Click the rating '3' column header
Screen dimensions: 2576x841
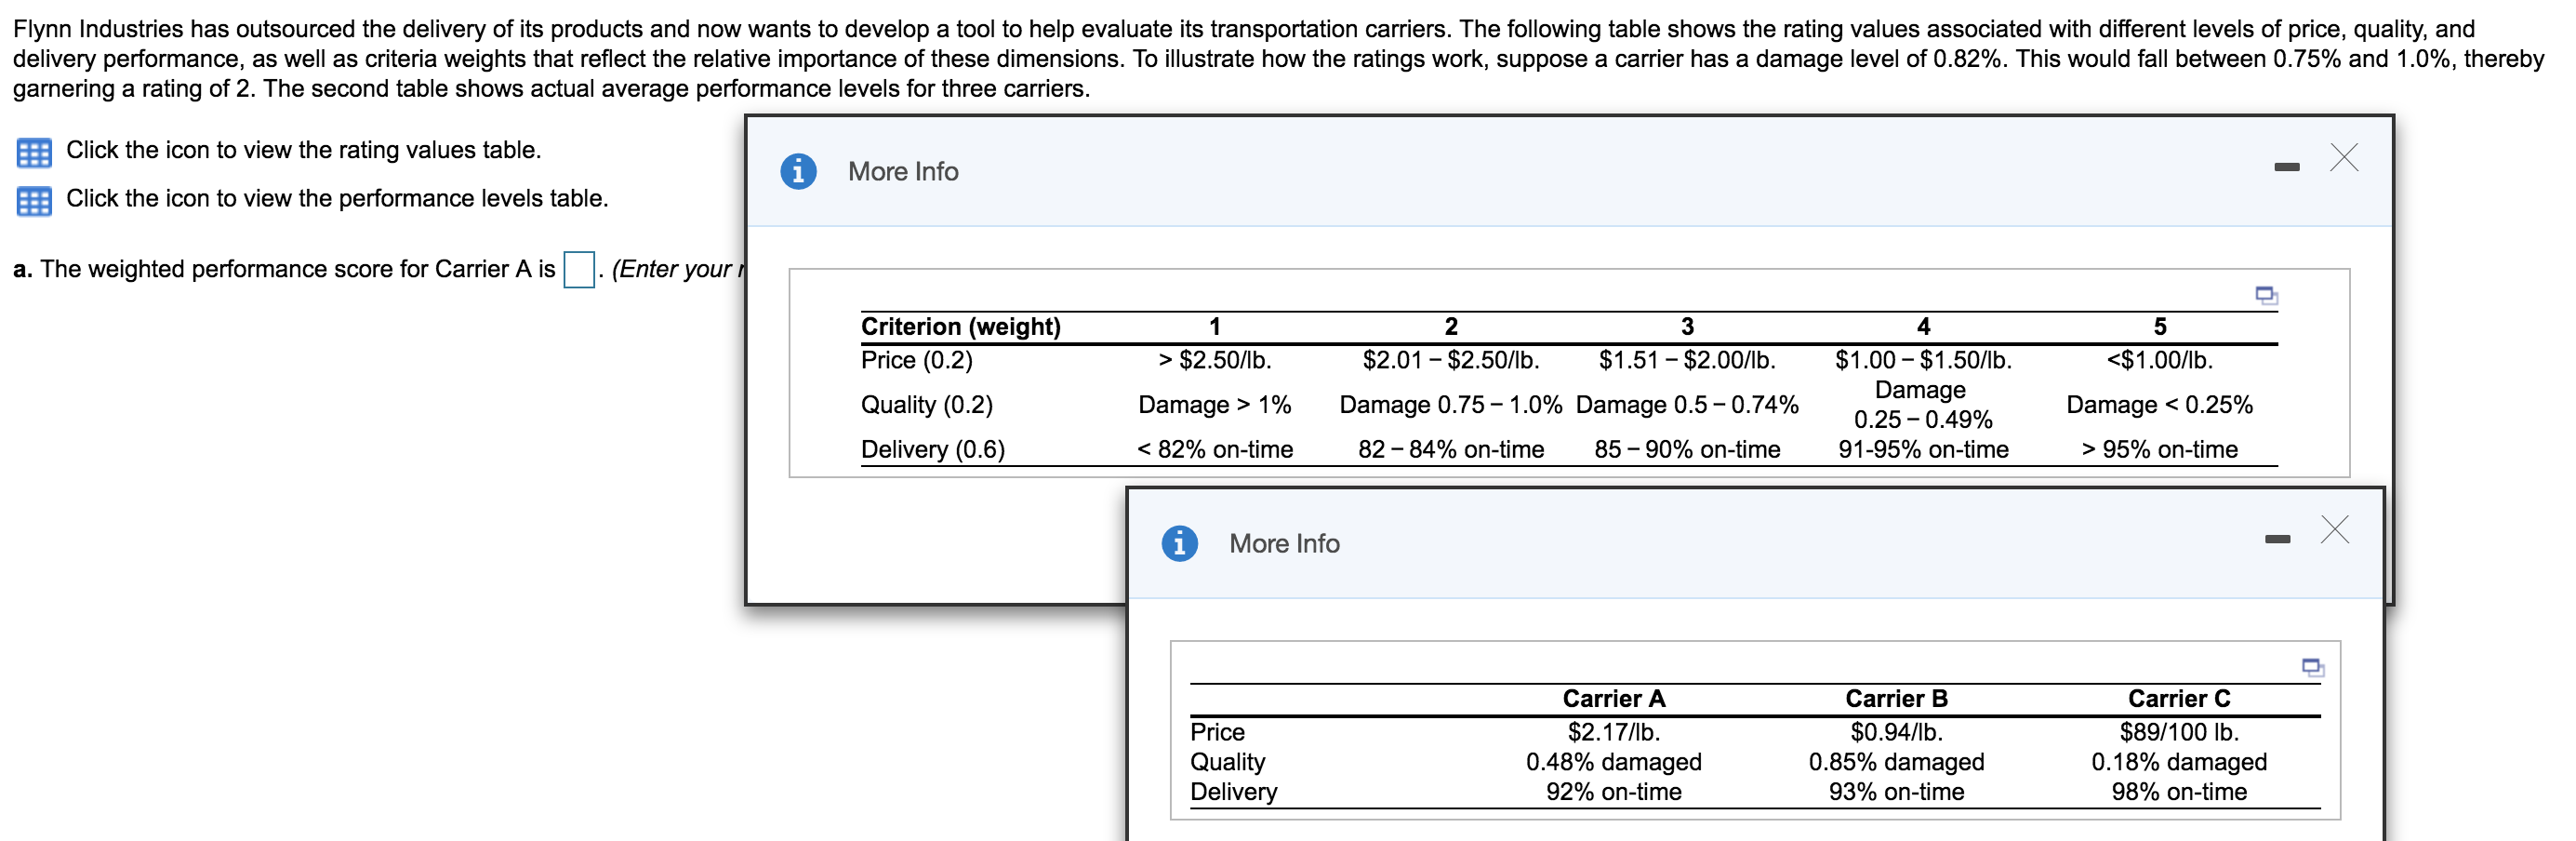(x=1687, y=327)
